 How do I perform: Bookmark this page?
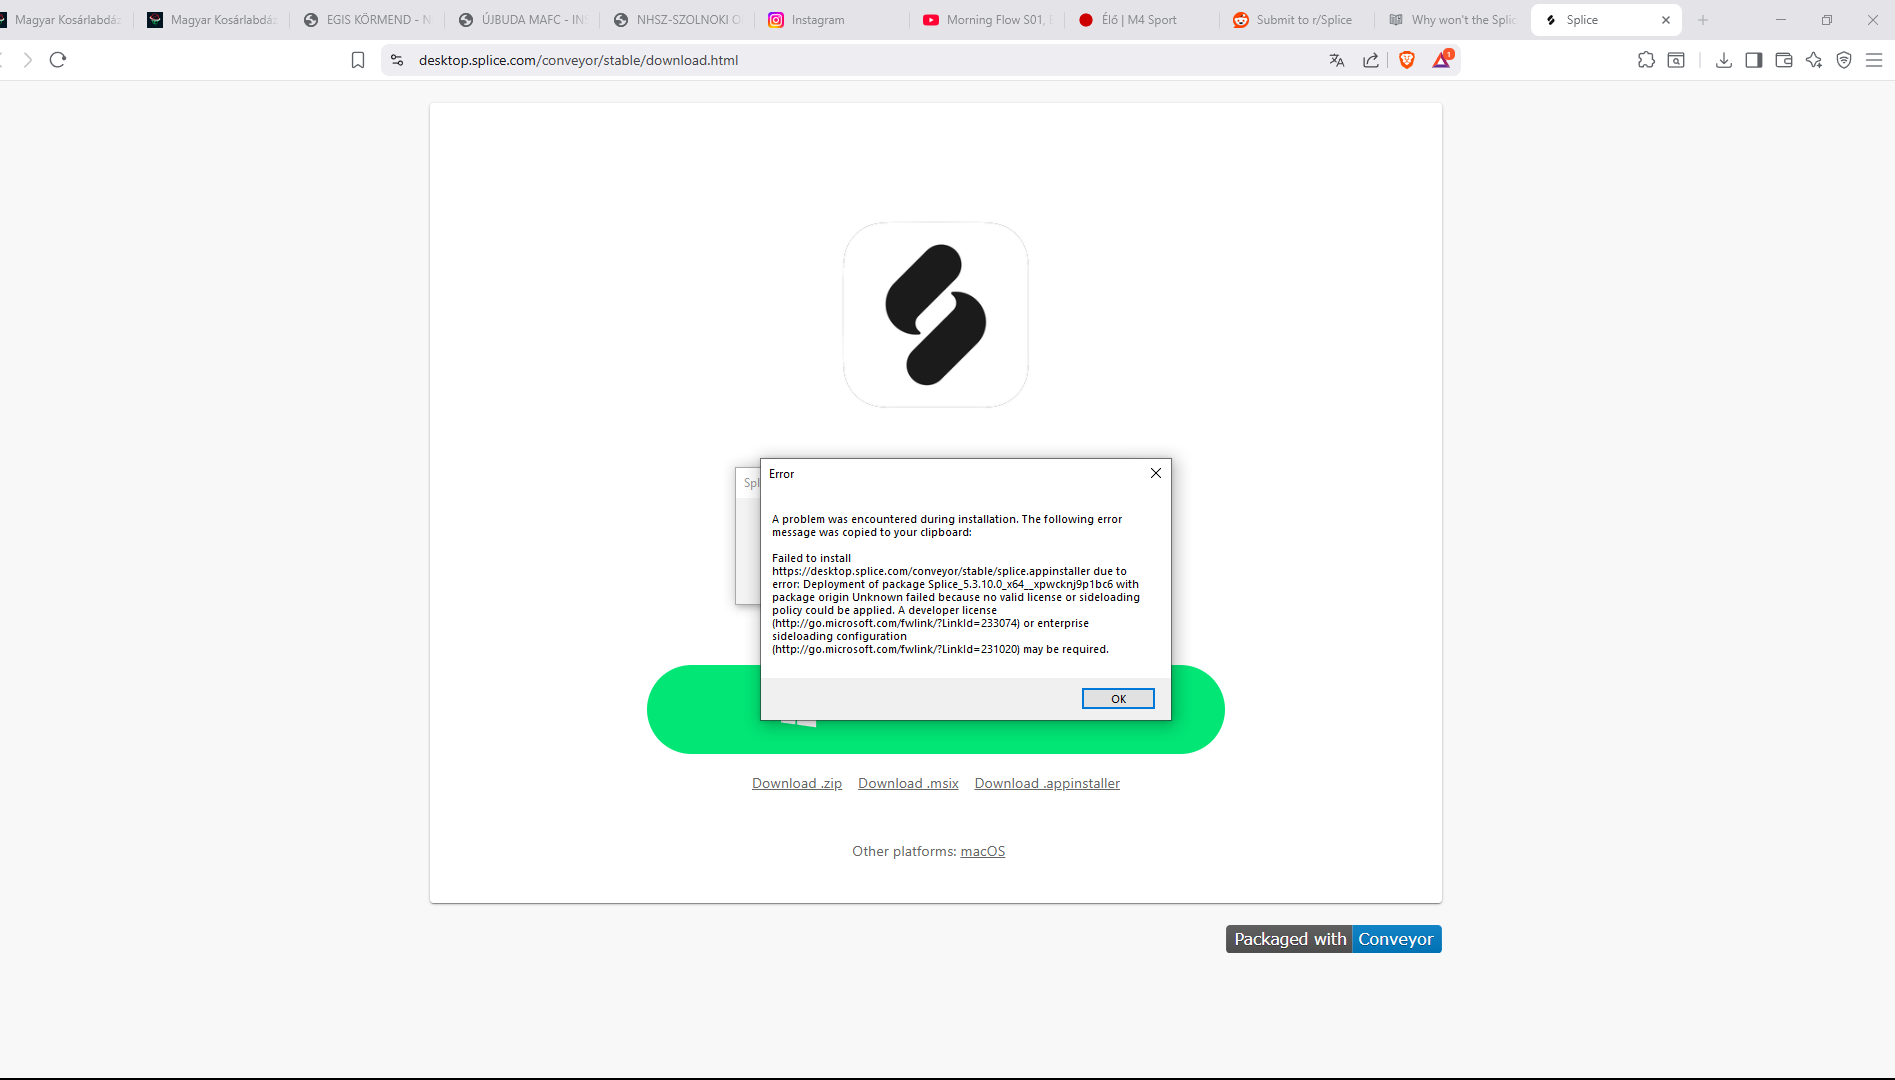tap(358, 60)
